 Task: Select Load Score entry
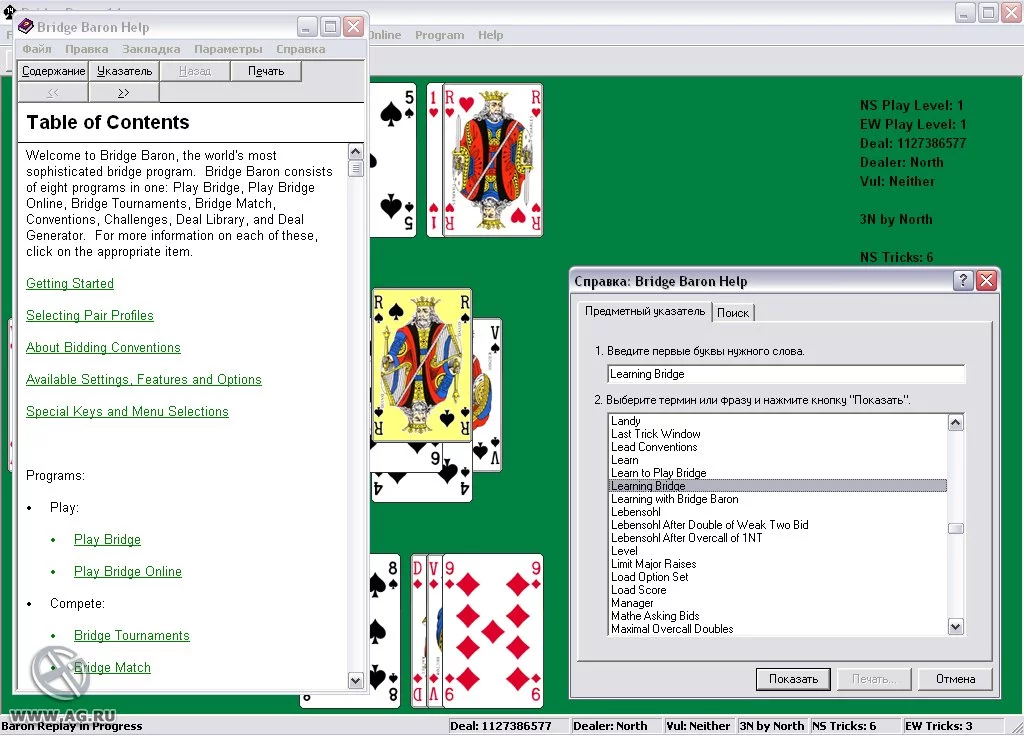(x=638, y=590)
